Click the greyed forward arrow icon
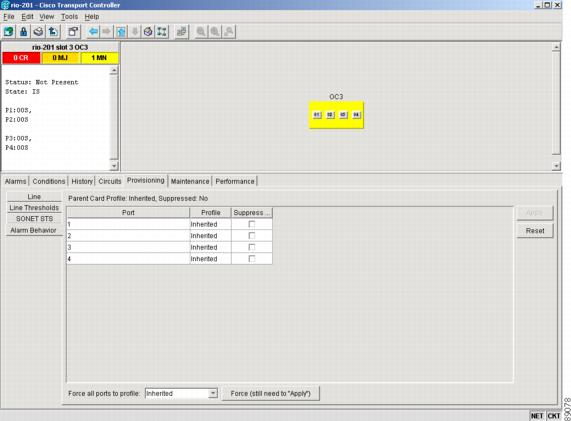The image size is (571, 421). [x=107, y=32]
